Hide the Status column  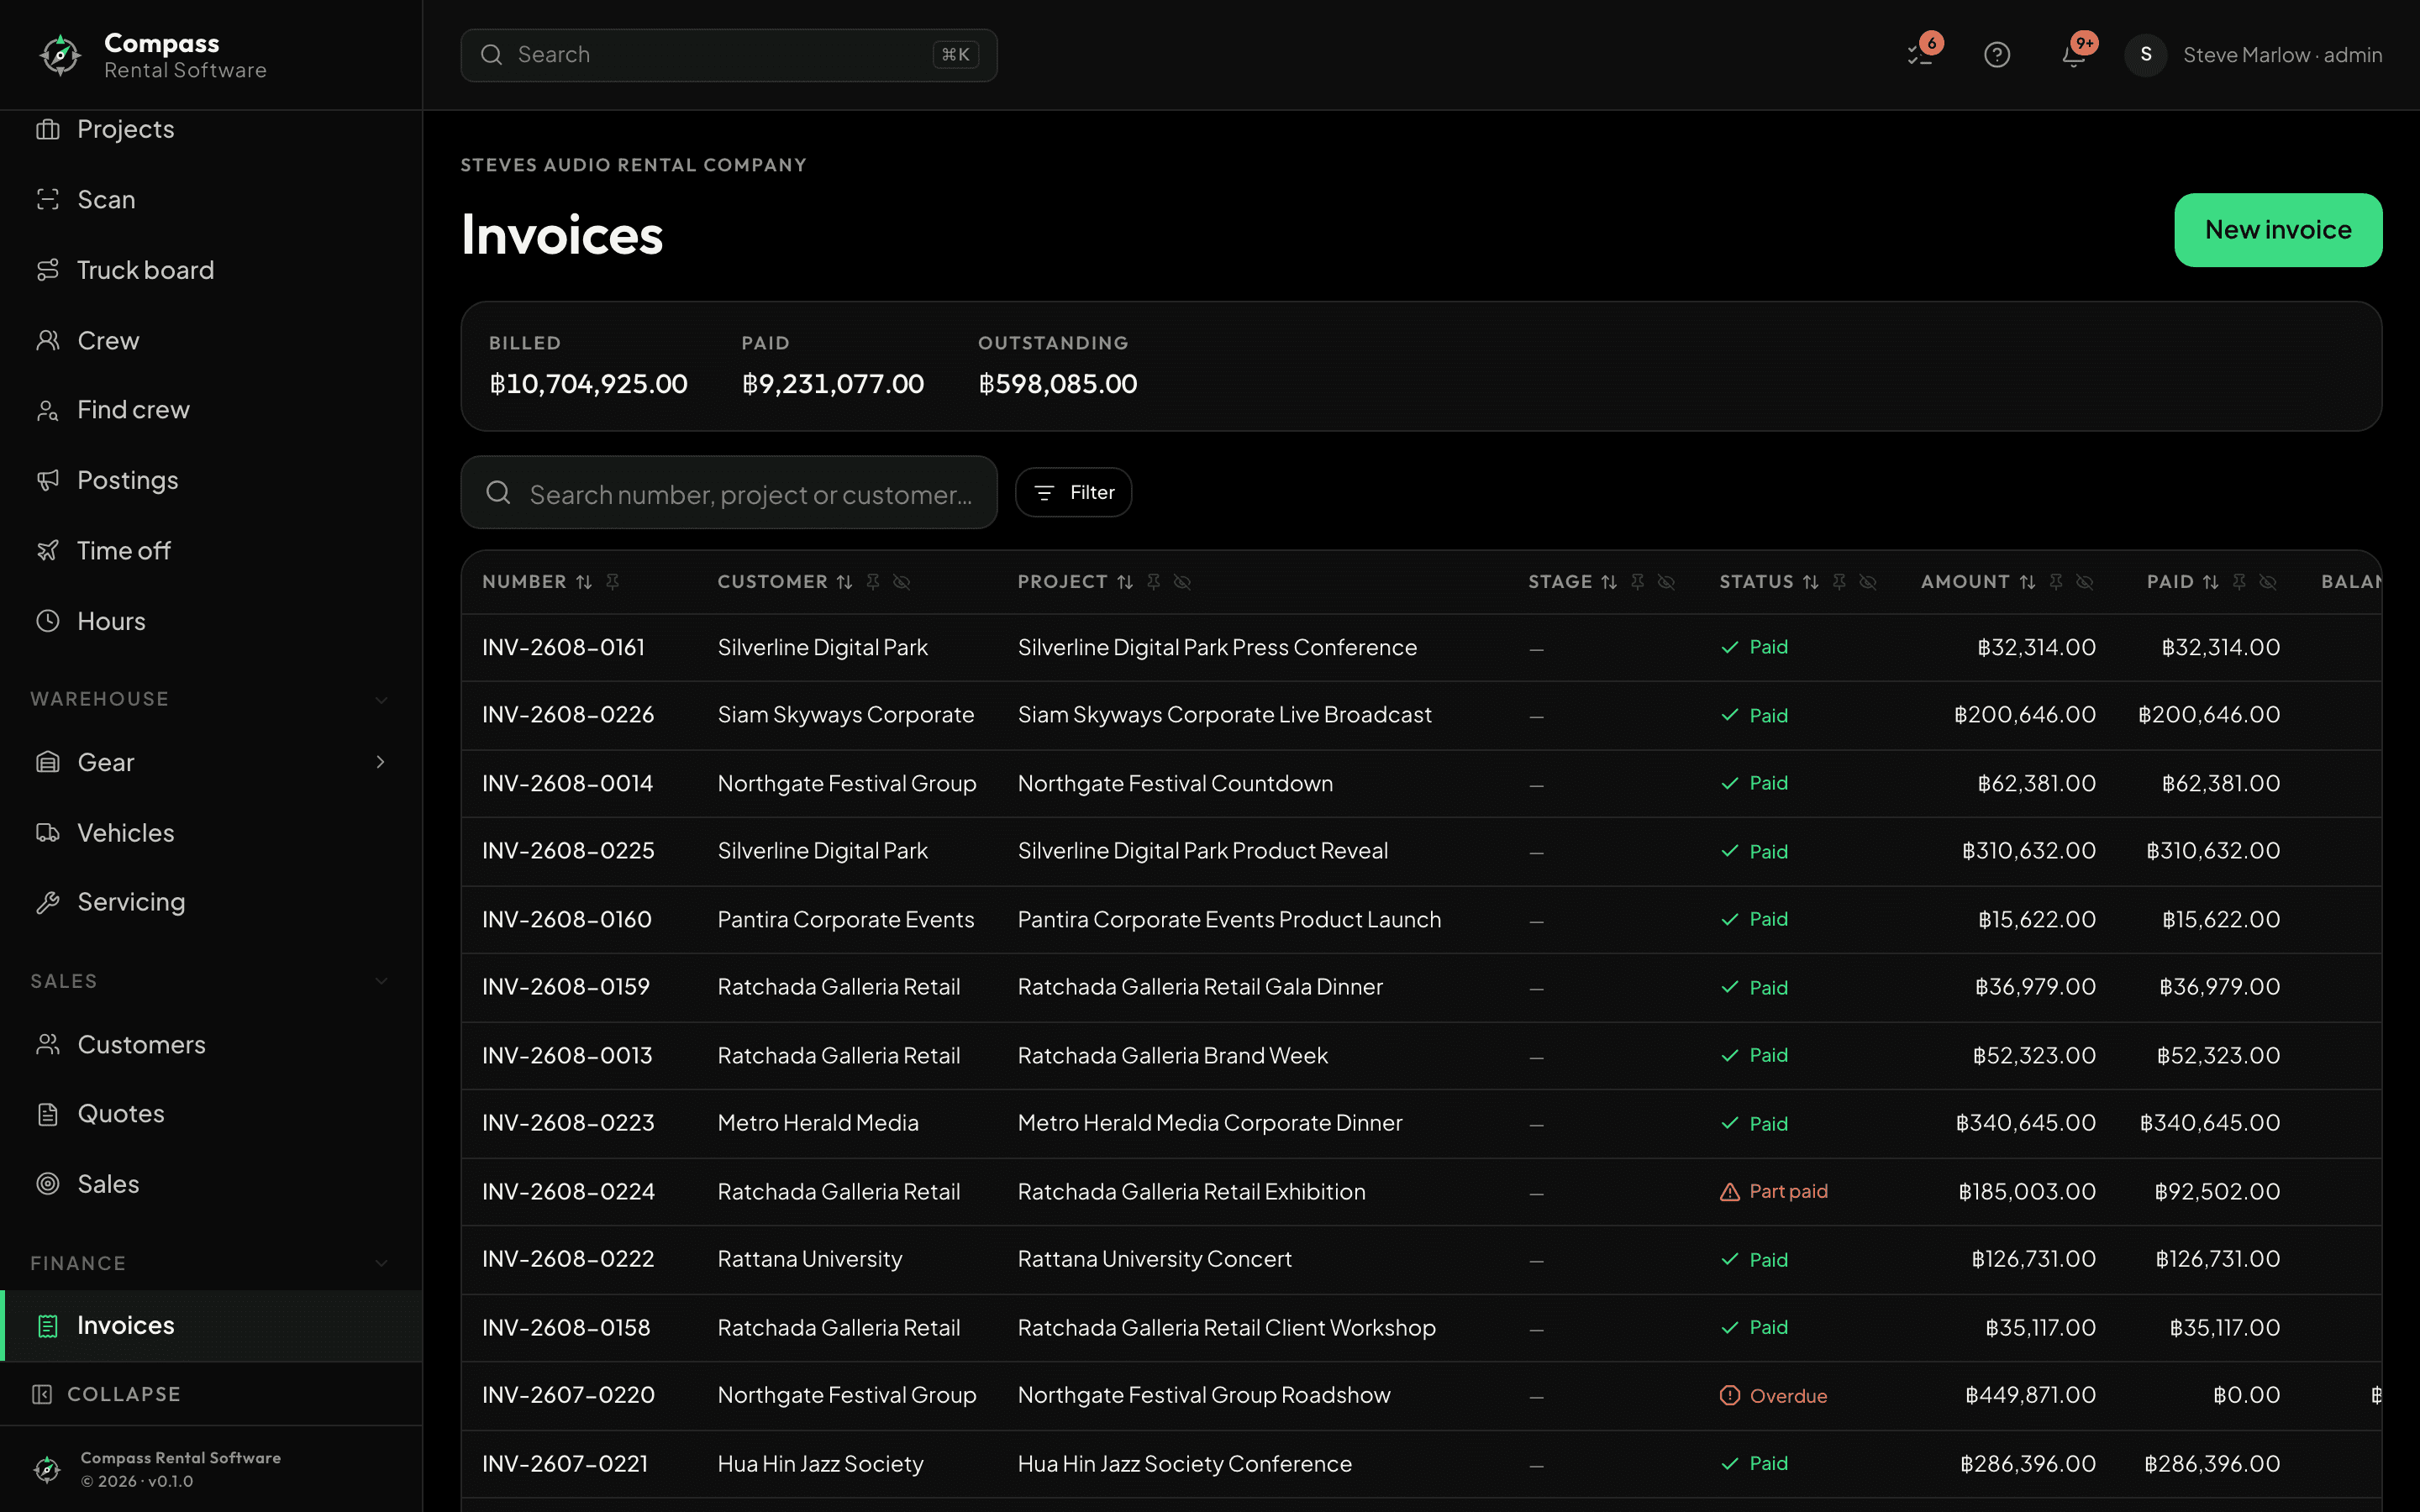(1868, 582)
